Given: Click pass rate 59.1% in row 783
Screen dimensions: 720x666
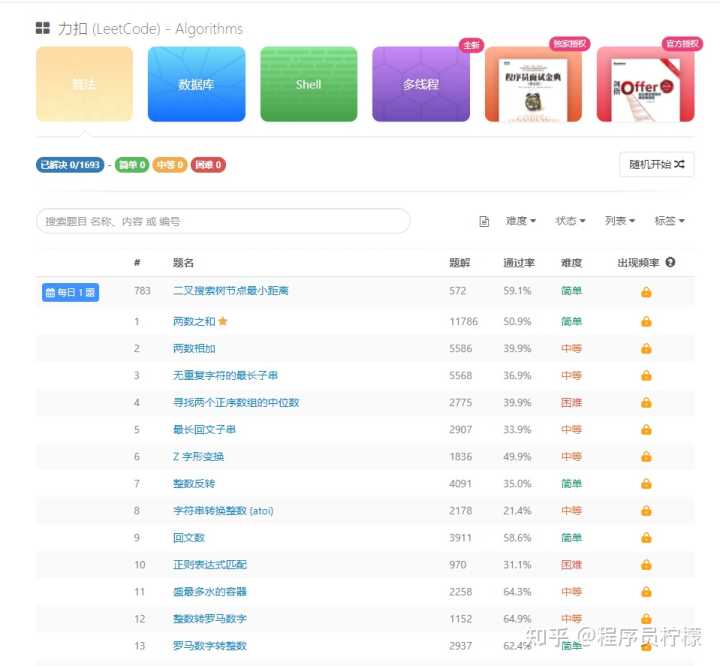Looking at the screenshot, I should (517, 291).
